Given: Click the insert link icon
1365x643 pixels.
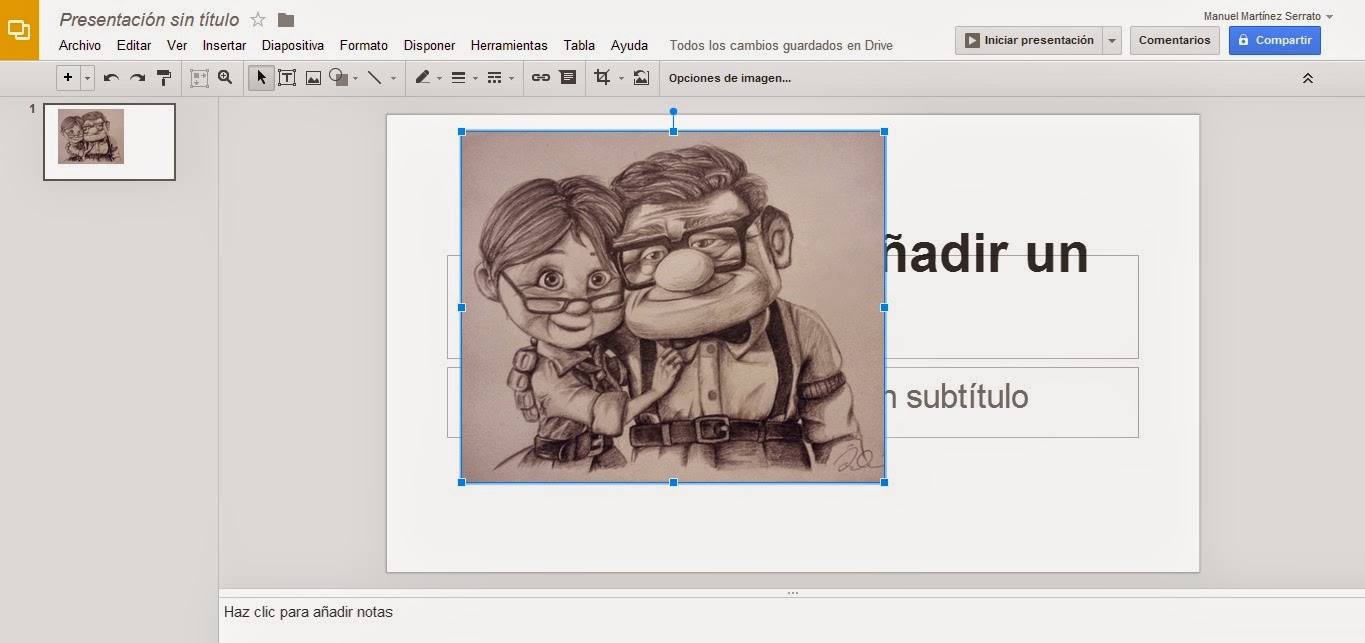Looking at the screenshot, I should [x=541, y=77].
